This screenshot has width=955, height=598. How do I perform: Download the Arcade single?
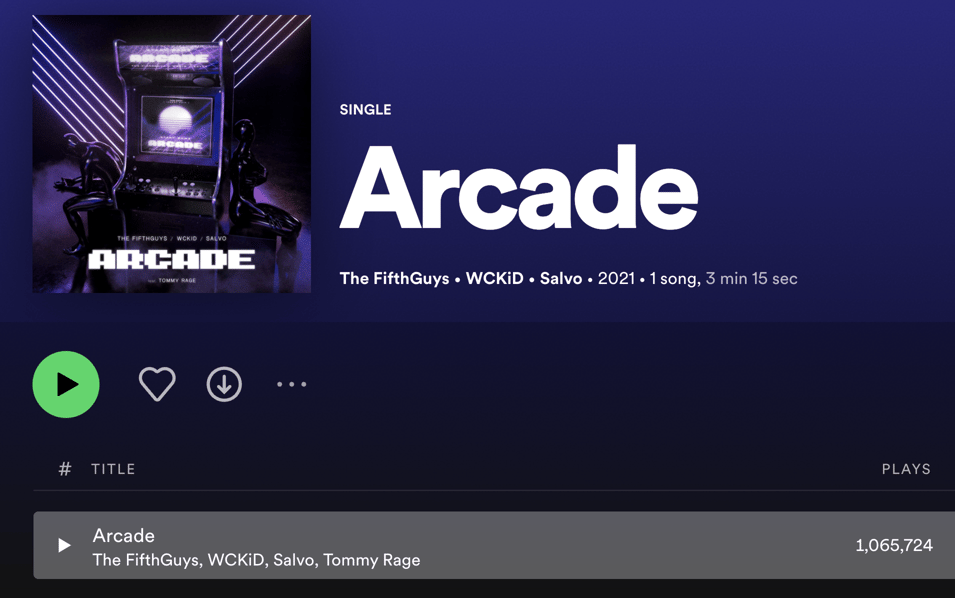(x=224, y=384)
